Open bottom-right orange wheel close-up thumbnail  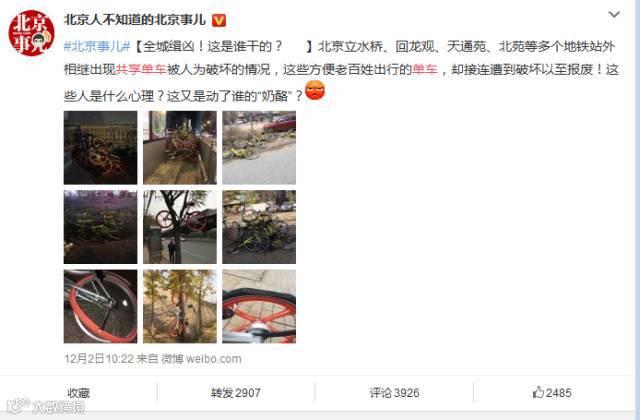point(259,306)
